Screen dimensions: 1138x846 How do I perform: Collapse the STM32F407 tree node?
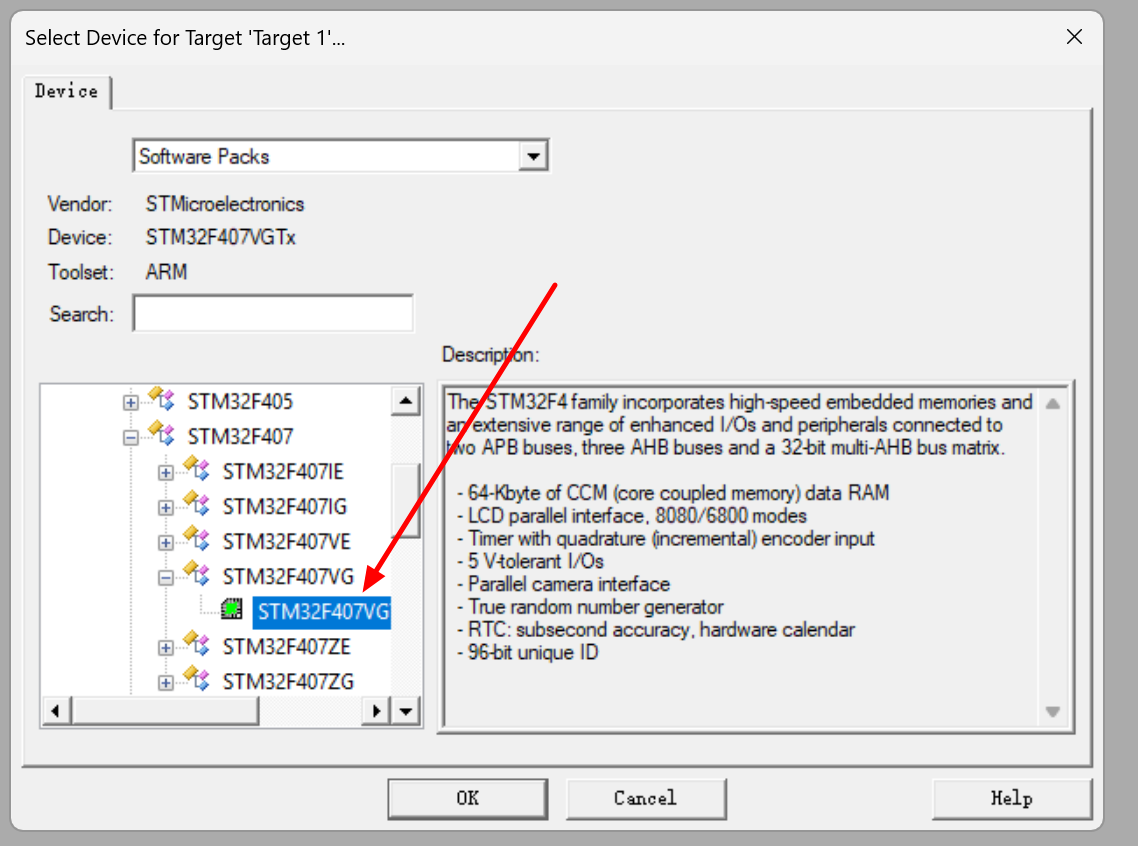click(x=131, y=438)
